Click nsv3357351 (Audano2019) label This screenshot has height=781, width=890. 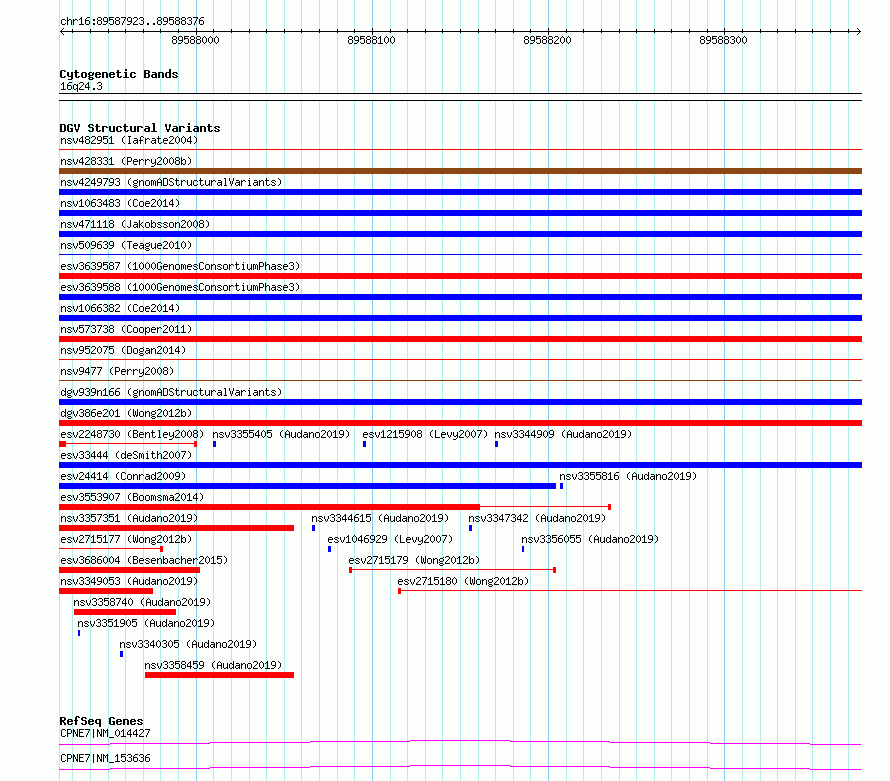click(129, 518)
